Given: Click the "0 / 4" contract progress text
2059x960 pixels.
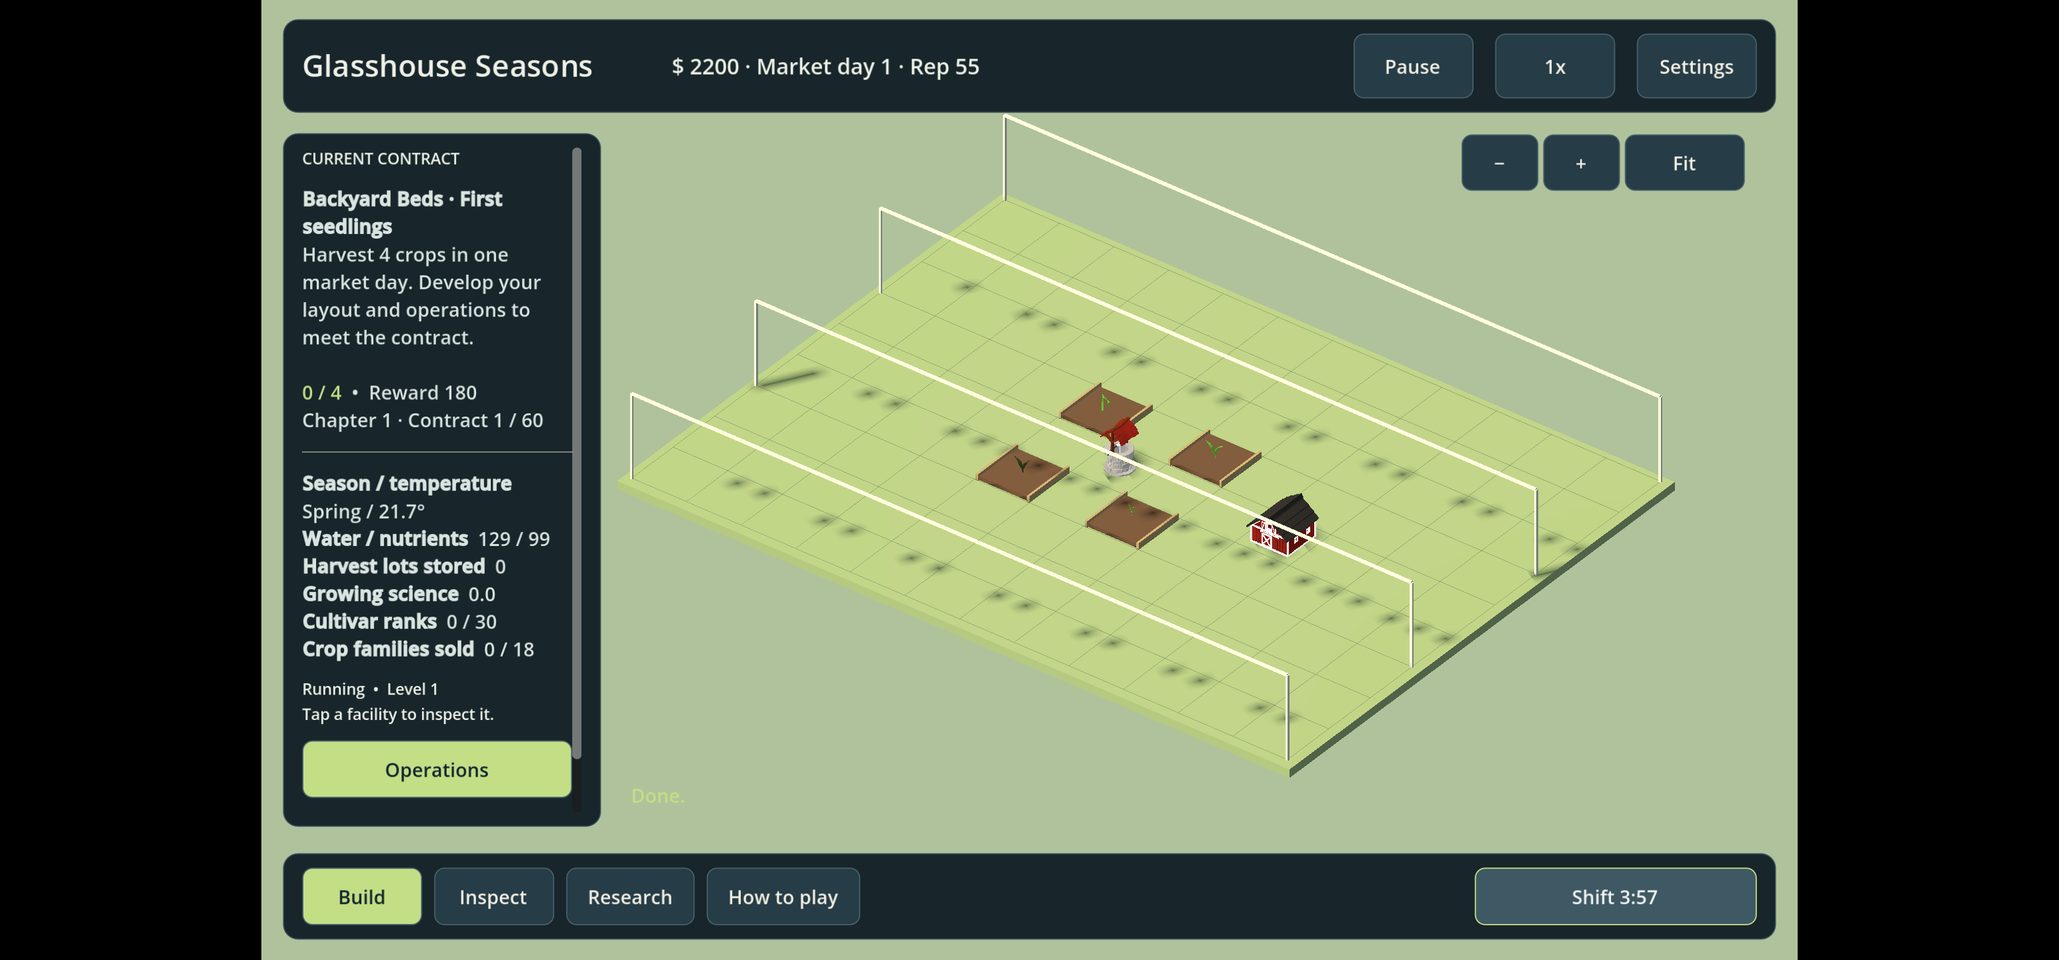Looking at the screenshot, I should point(322,392).
